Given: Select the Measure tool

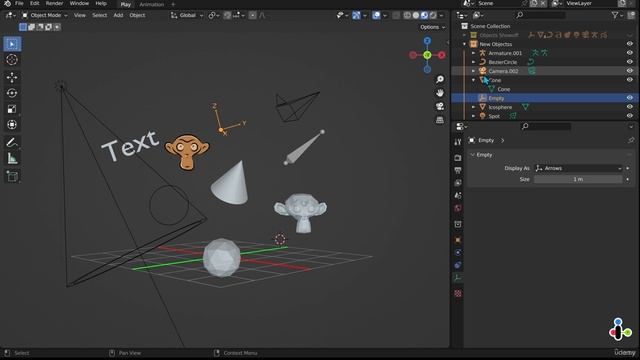Looking at the screenshot, I should click(x=12, y=158).
